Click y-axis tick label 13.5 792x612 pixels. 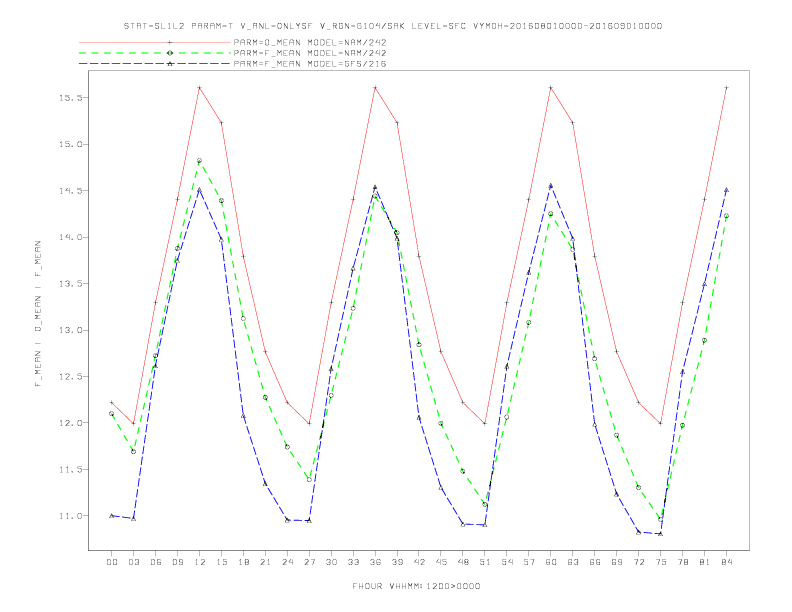(70, 284)
